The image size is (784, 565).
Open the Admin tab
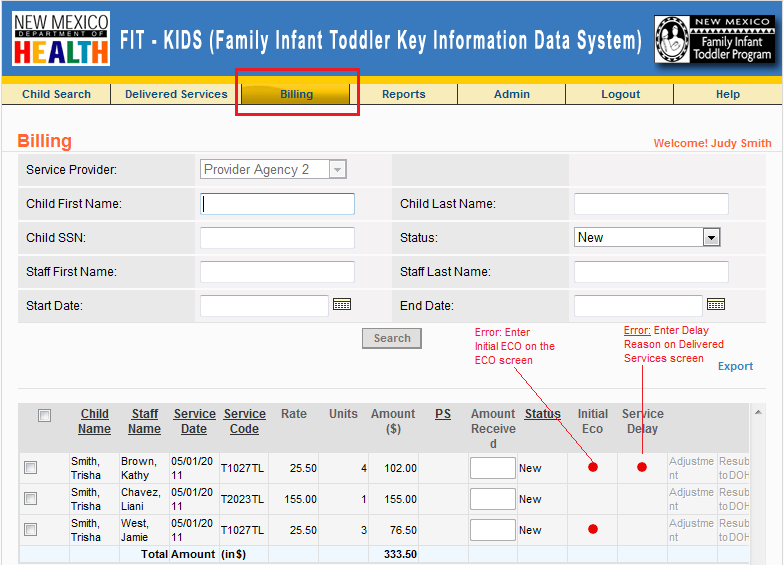pos(512,94)
